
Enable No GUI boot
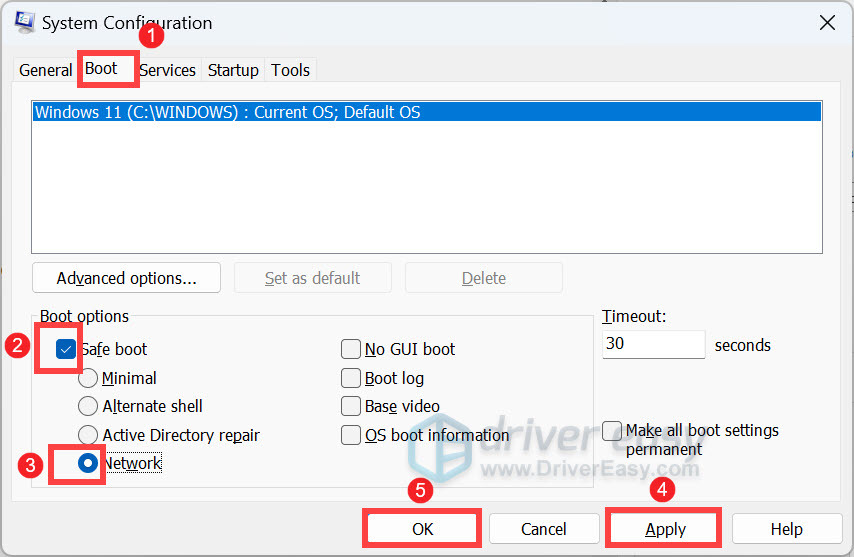click(351, 349)
